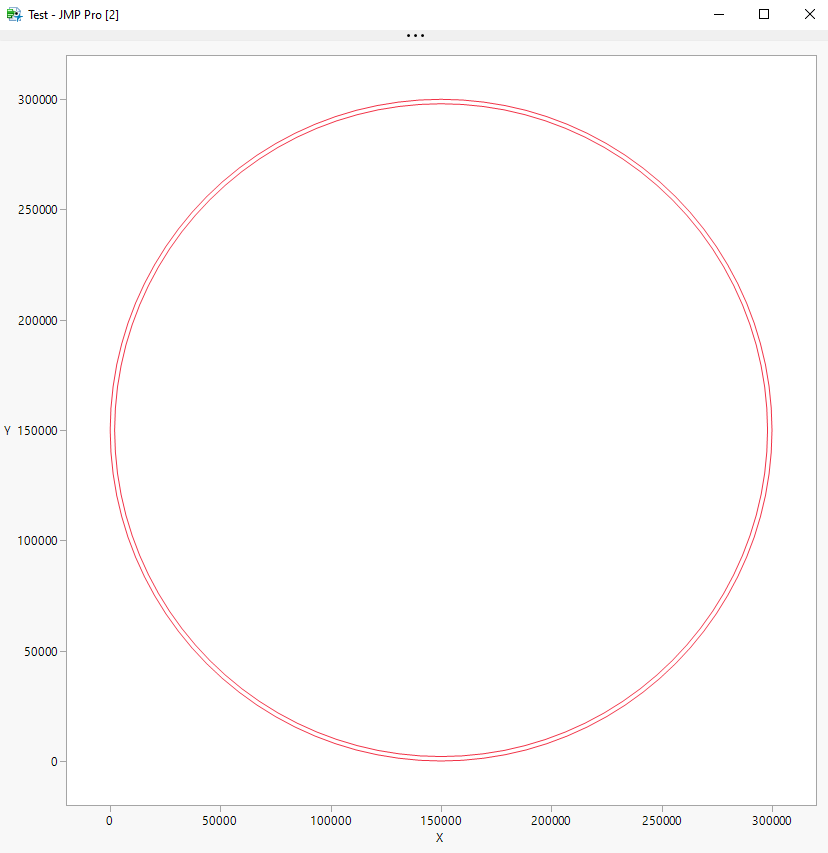The height and width of the screenshot is (853, 828).
Task: Close the JMP Pro window
Action: [809, 14]
